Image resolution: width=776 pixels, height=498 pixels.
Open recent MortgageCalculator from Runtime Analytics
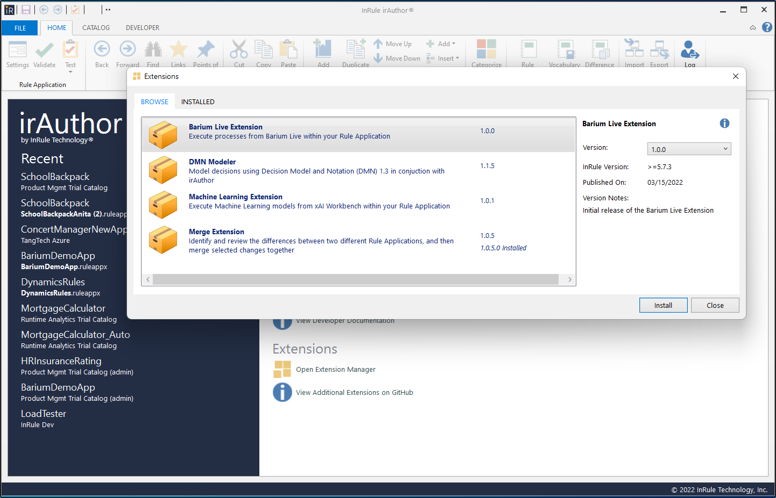point(69,313)
